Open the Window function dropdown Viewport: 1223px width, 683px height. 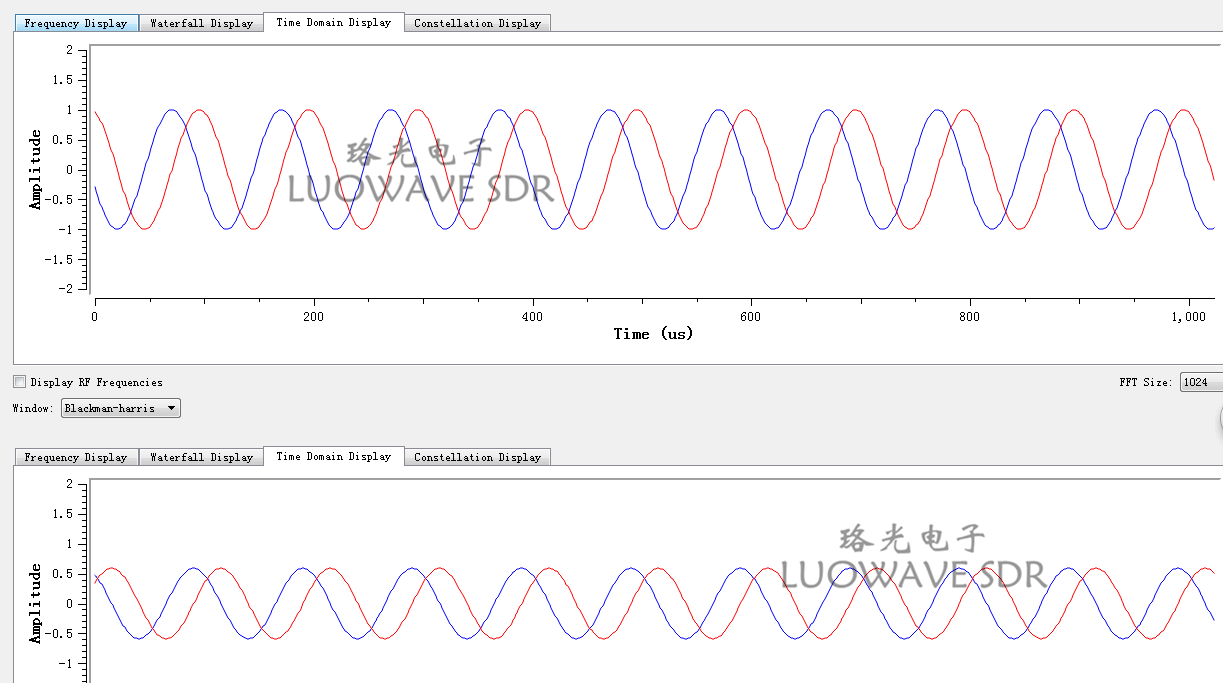click(120, 407)
